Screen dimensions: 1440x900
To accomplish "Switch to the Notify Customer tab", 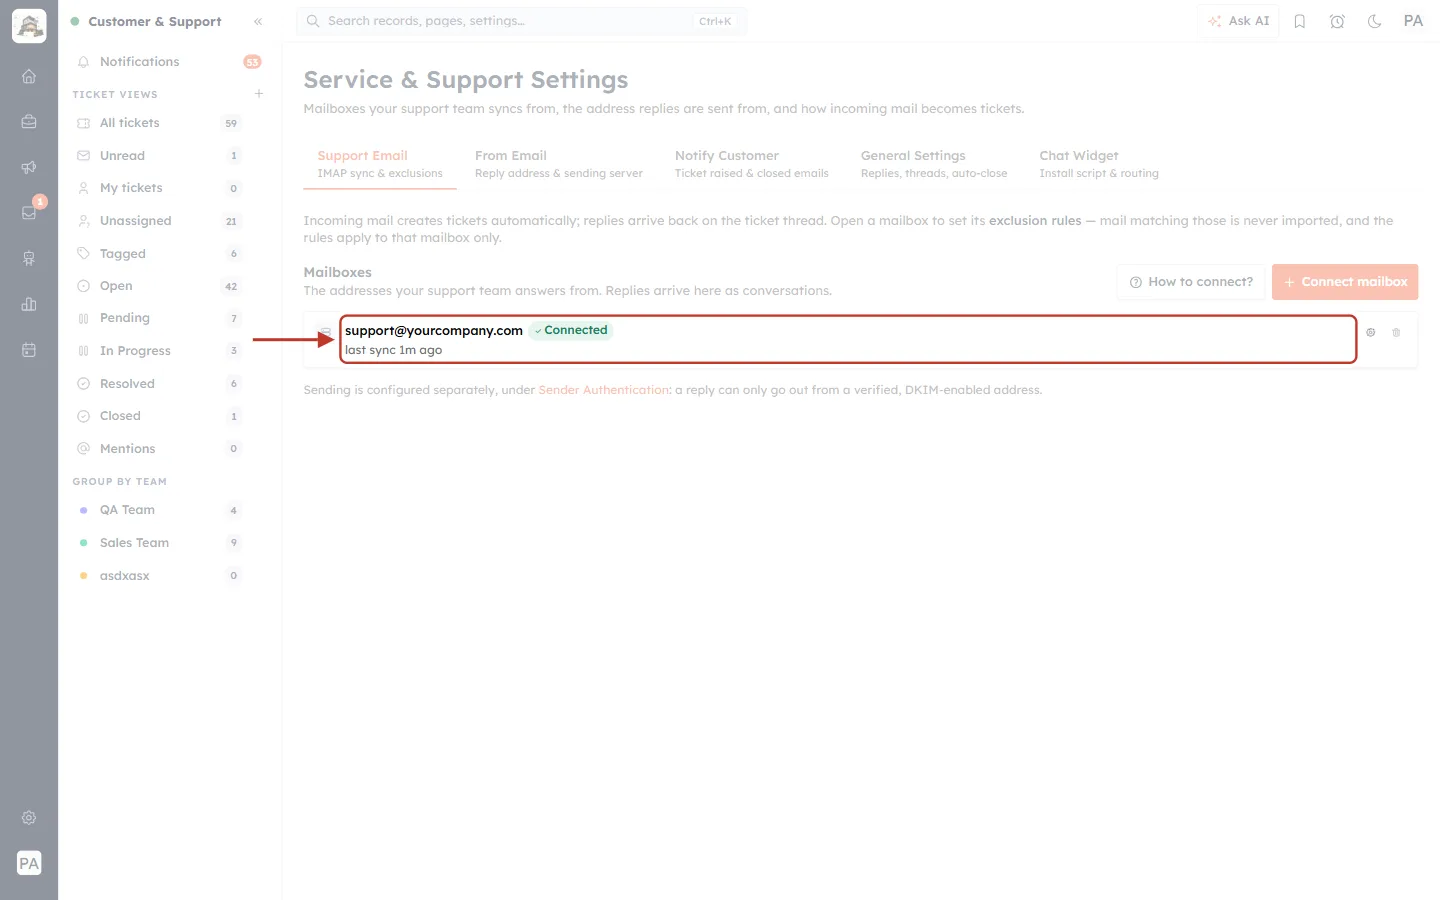I will click(752, 164).
